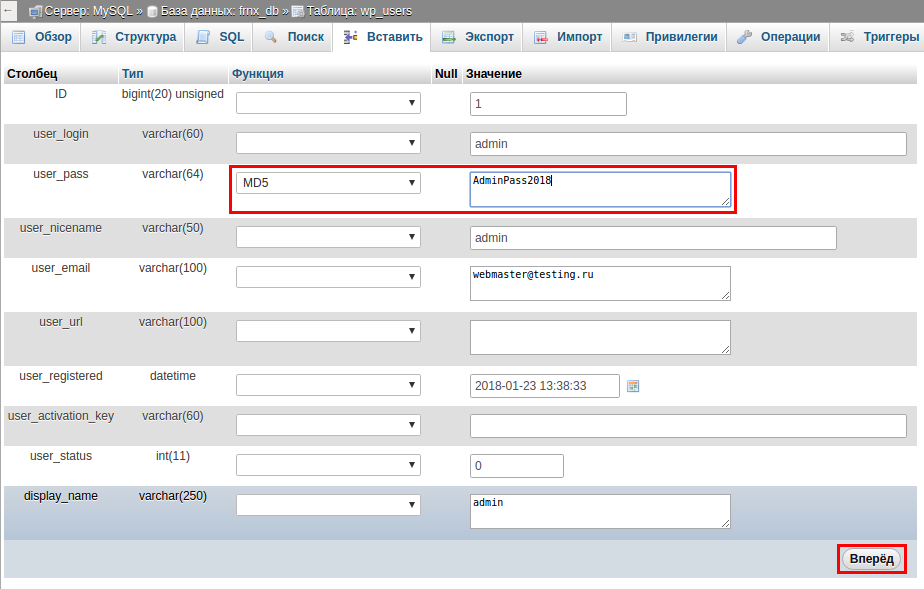This screenshot has height=589, width=924.
Task: Click the empty user_activation_key field
Action: click(x=688, y=426)
